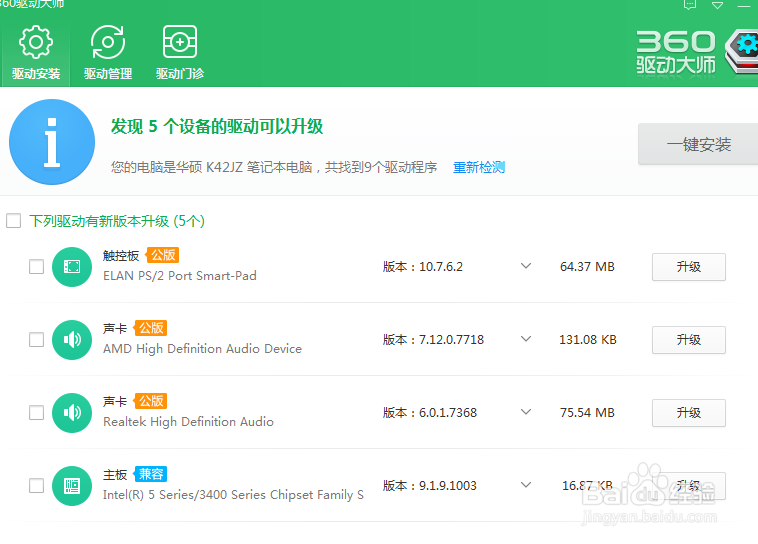Click the blue info circle icon
Viewport: 758px width, 544px height.
52,142
